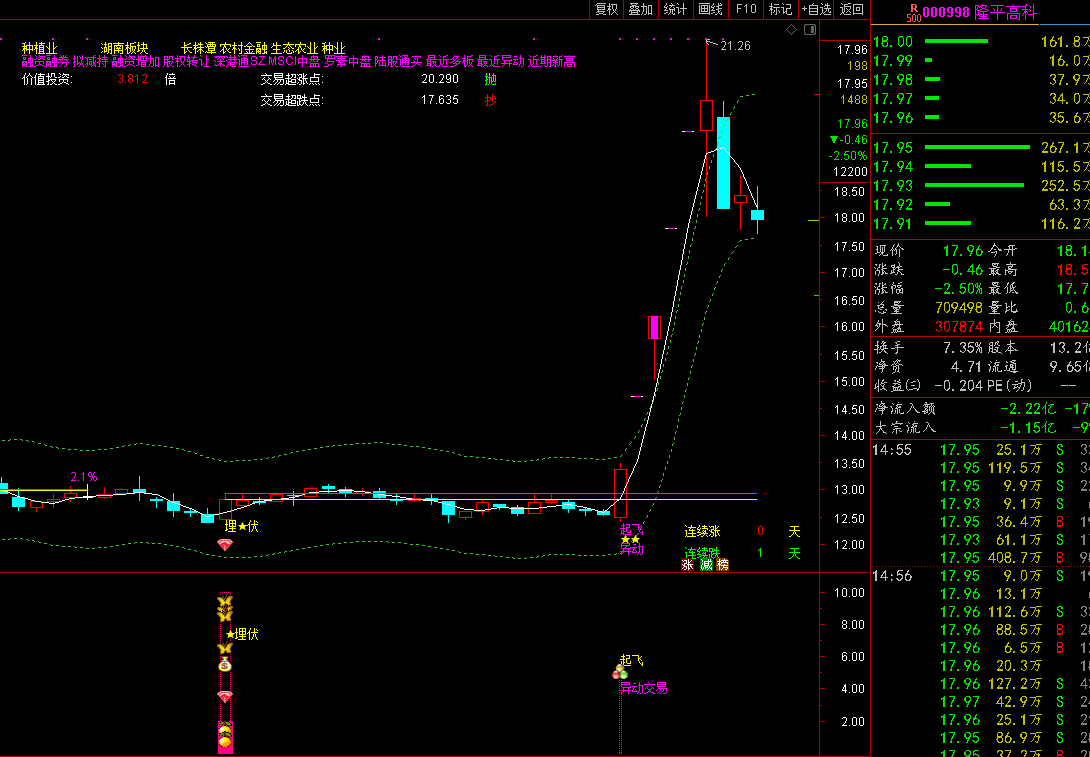Click the diamond icon above the chart
The height and width of the screenshot is (757, 1090).
792,29
